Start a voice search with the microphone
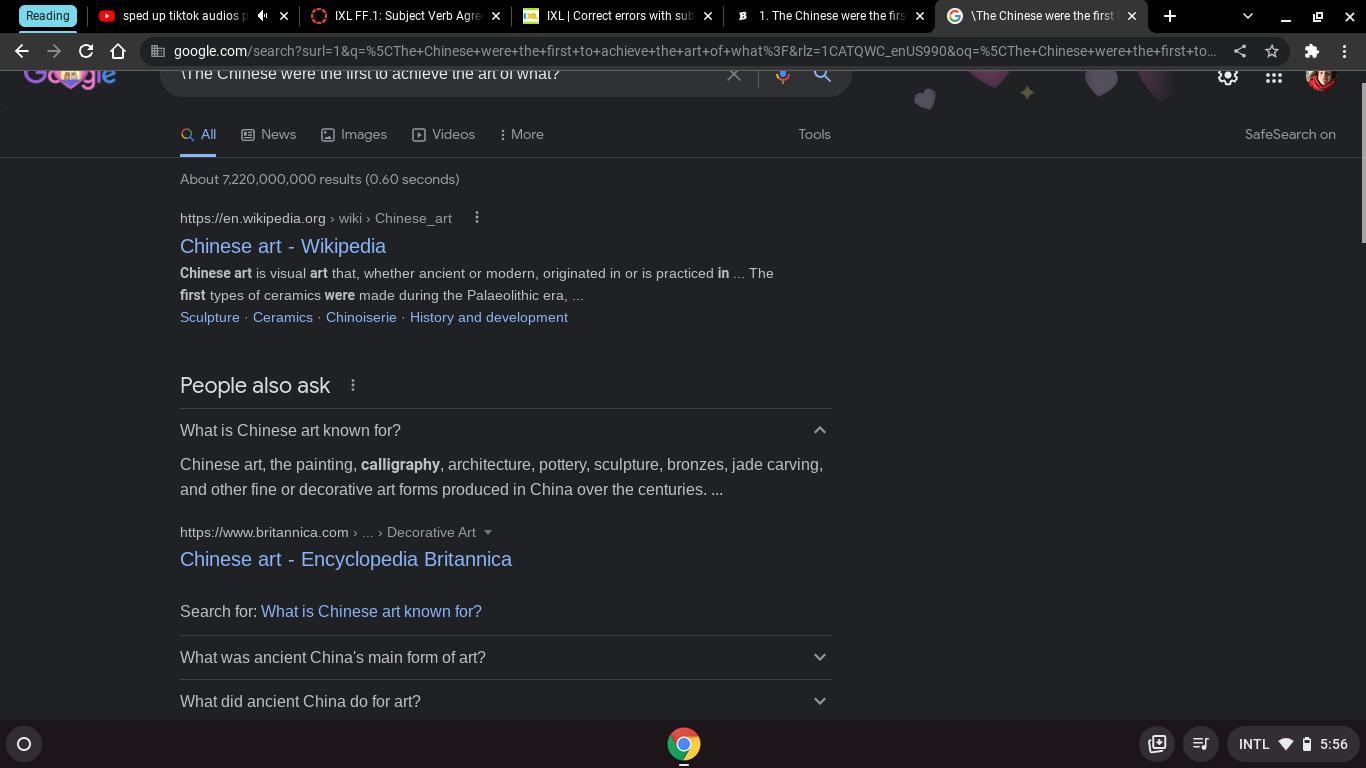Screen dimensions: 1366x768 [x=782, y=75]
